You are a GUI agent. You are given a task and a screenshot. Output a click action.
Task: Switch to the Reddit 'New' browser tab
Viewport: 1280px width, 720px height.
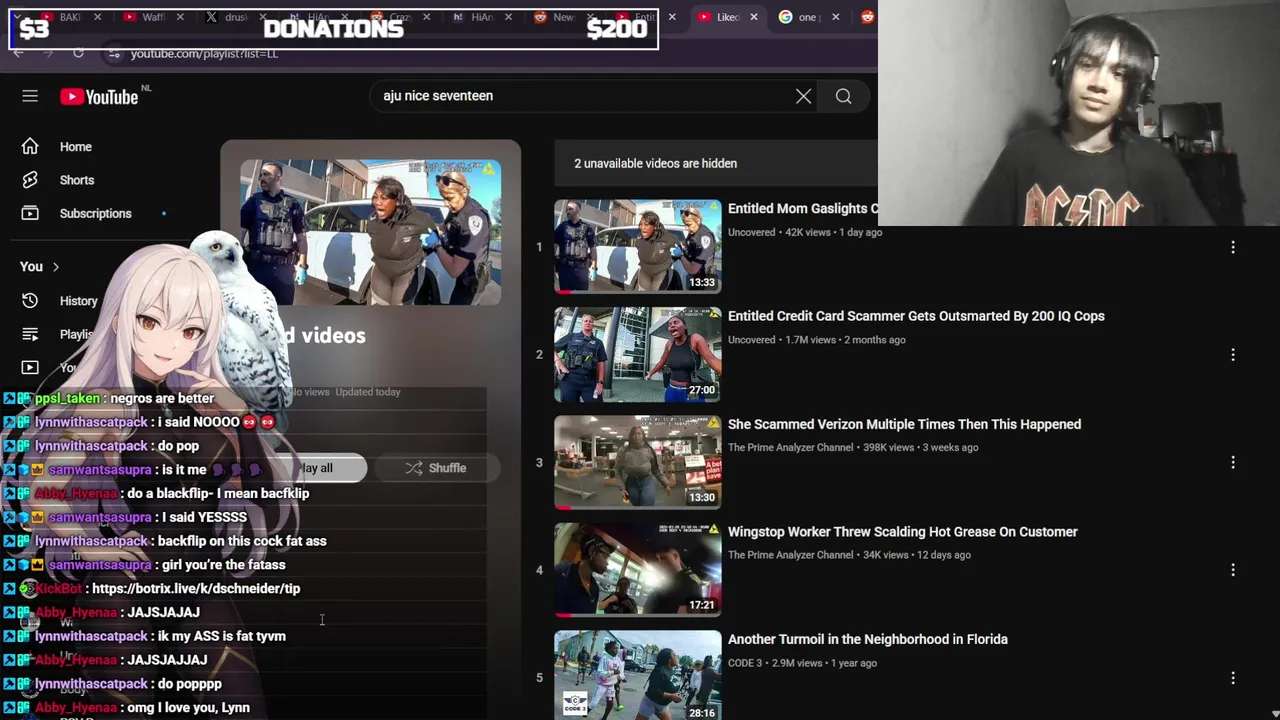(x=564, y=17)
